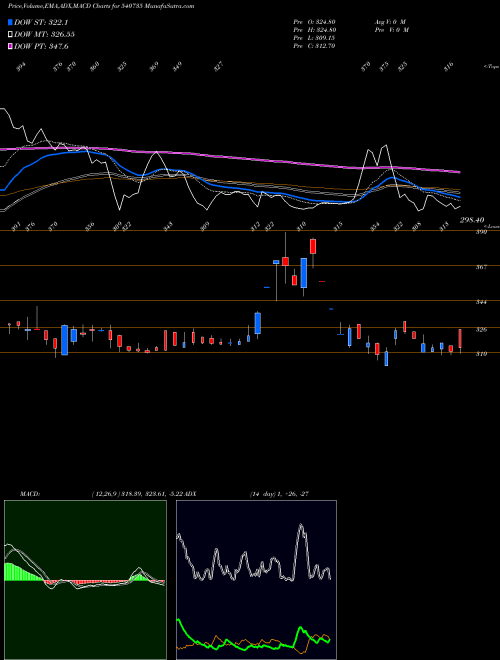The height and width of the screenshot is (660, 500).
Task: Click the 391 lower value label
Action: [15, 226]
